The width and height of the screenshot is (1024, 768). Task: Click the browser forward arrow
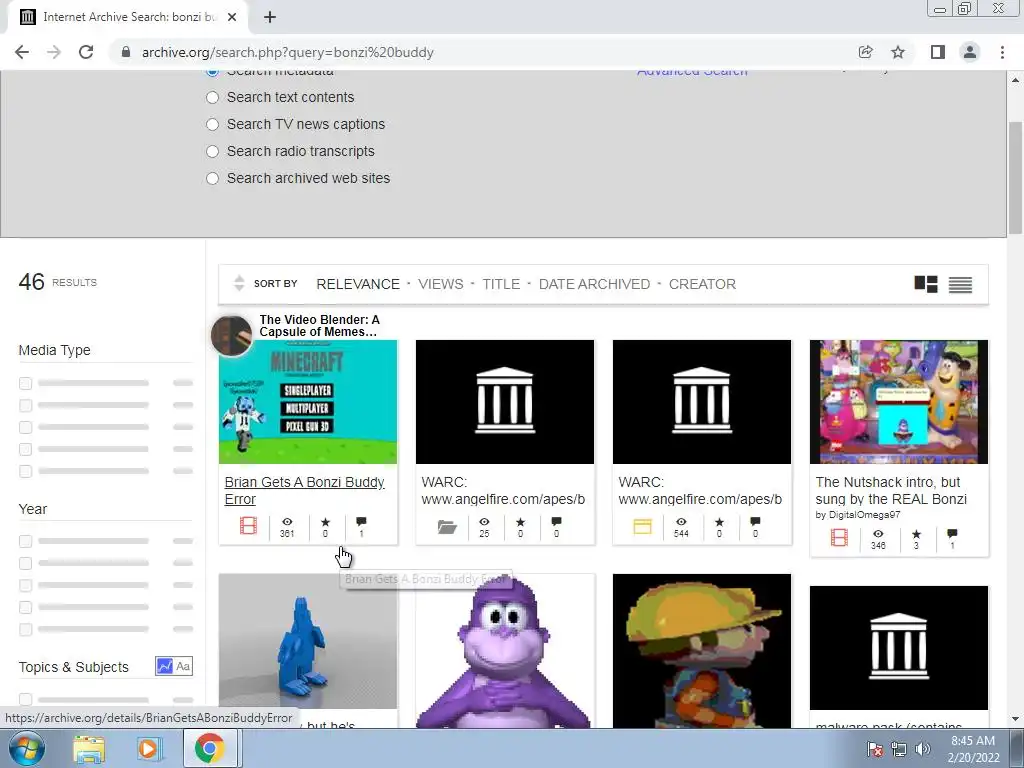(x=54, y=52)
